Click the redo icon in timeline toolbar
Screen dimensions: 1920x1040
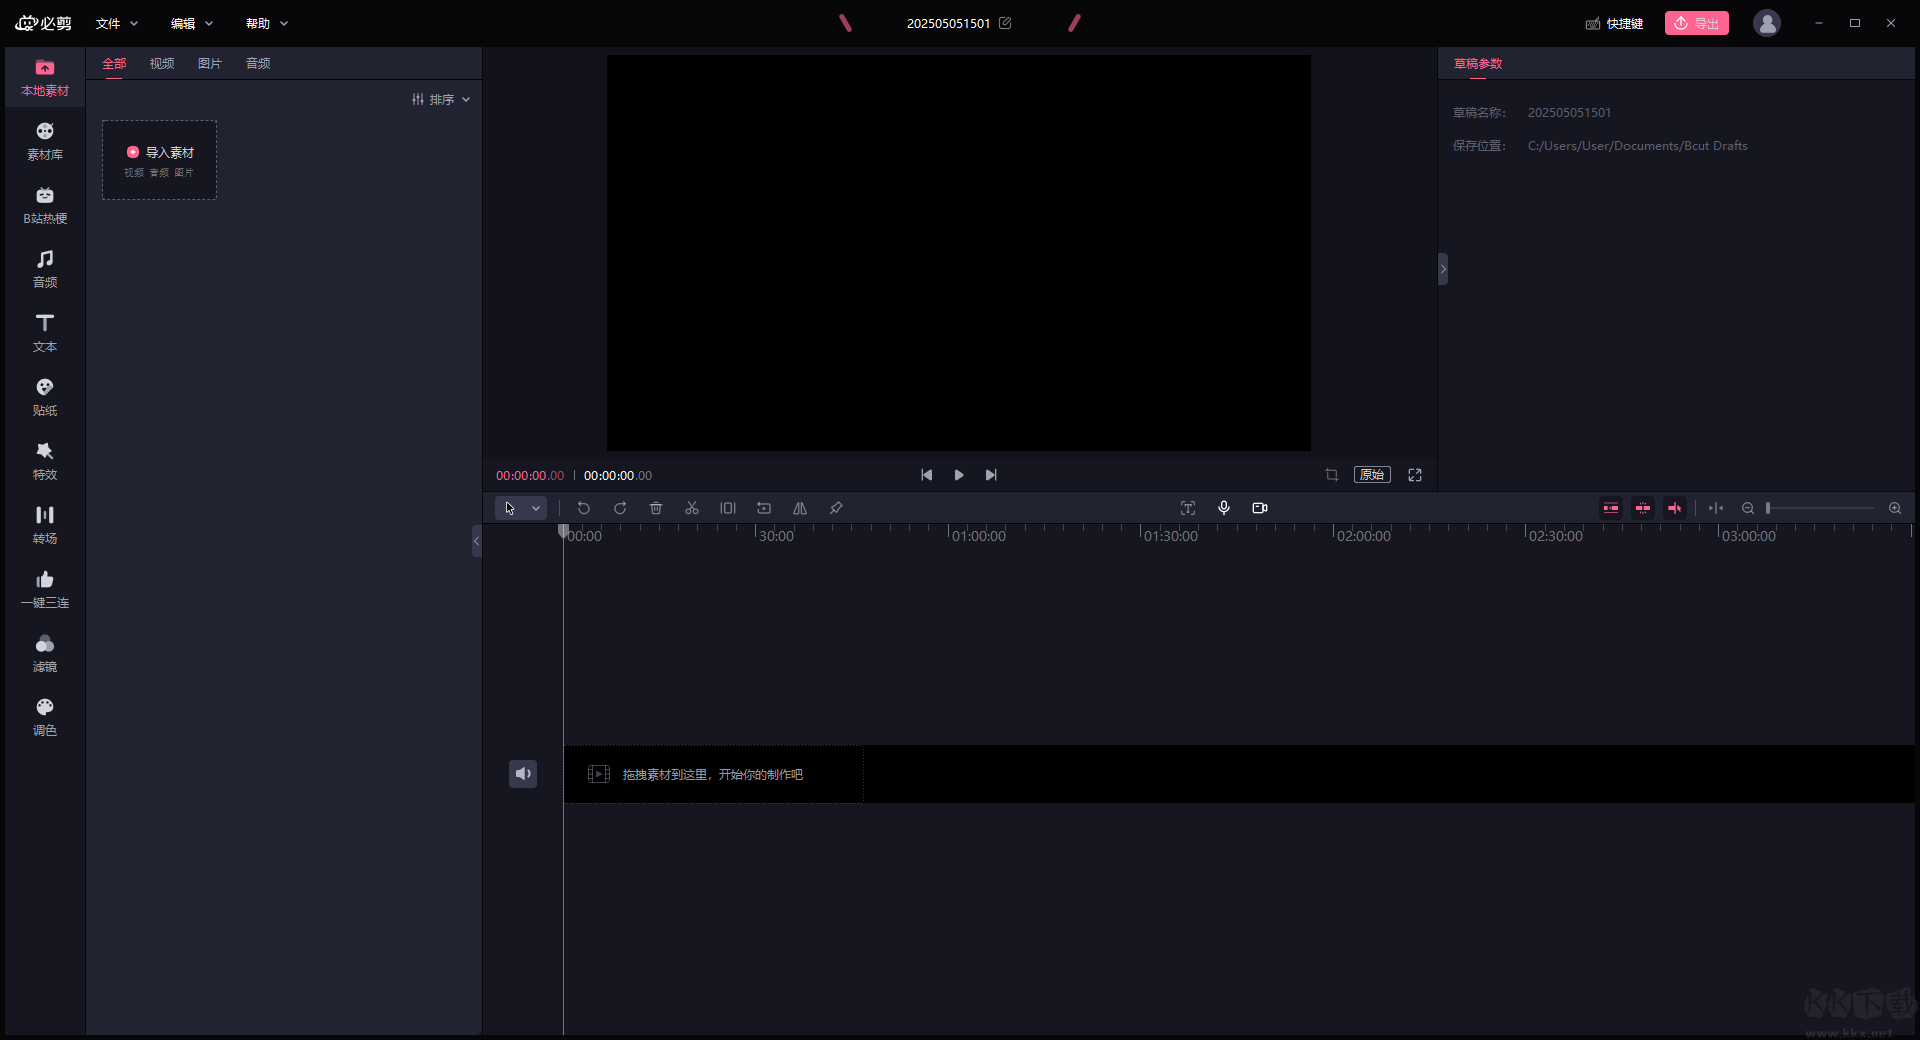point(620,508)
